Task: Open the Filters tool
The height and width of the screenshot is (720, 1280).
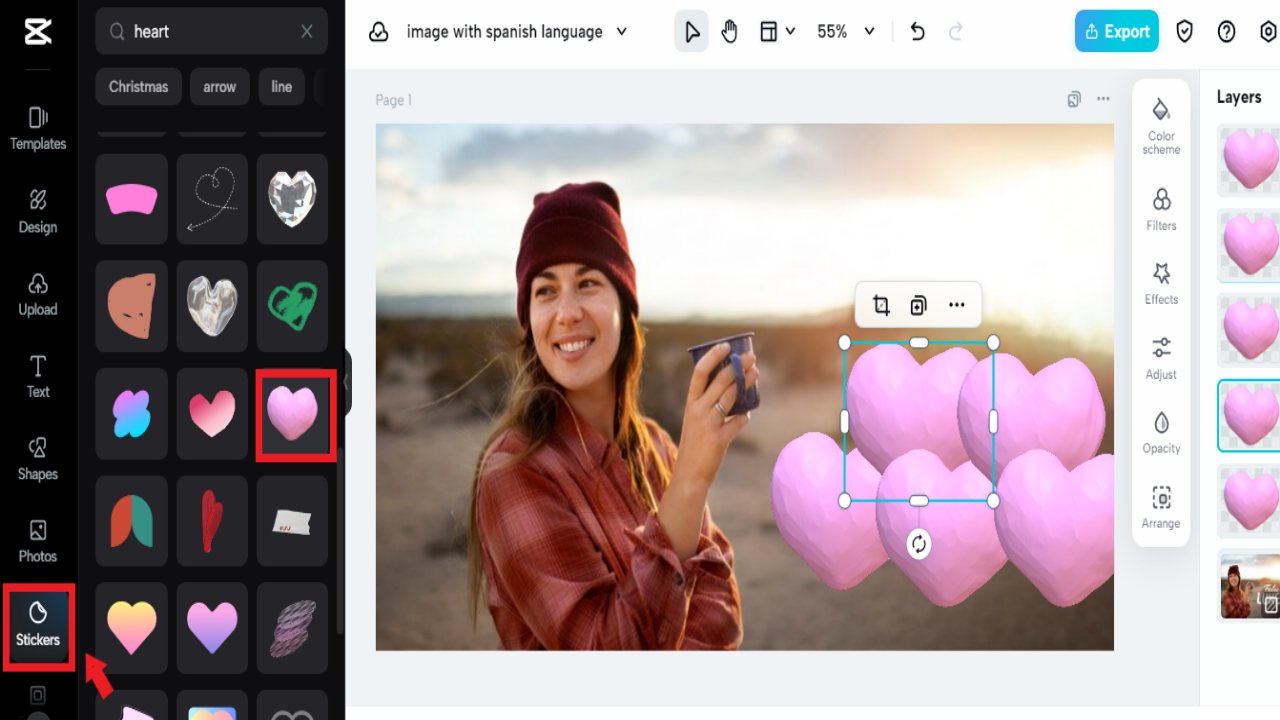Action: (1161, 209)
